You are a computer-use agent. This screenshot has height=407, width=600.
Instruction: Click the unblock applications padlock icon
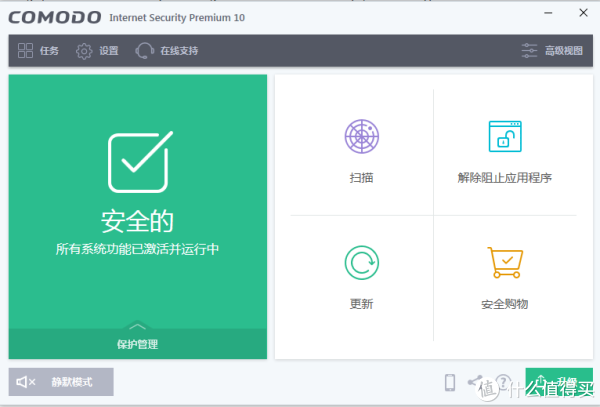click(505, 137)
